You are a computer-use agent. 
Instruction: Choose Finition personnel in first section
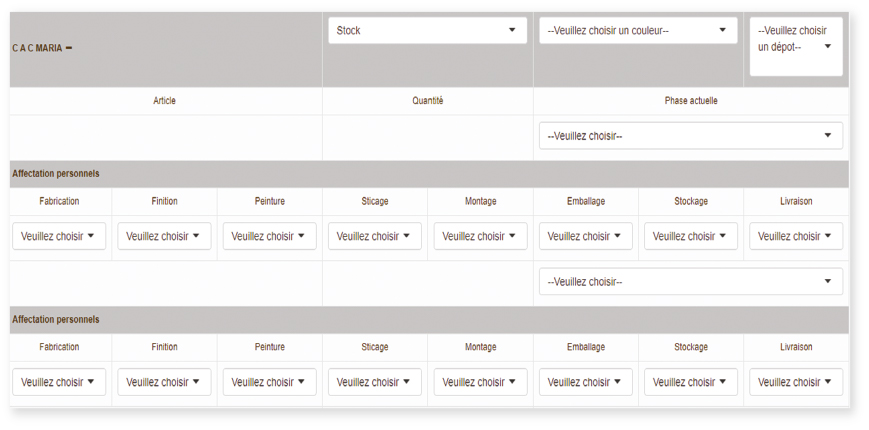point(164,236)
